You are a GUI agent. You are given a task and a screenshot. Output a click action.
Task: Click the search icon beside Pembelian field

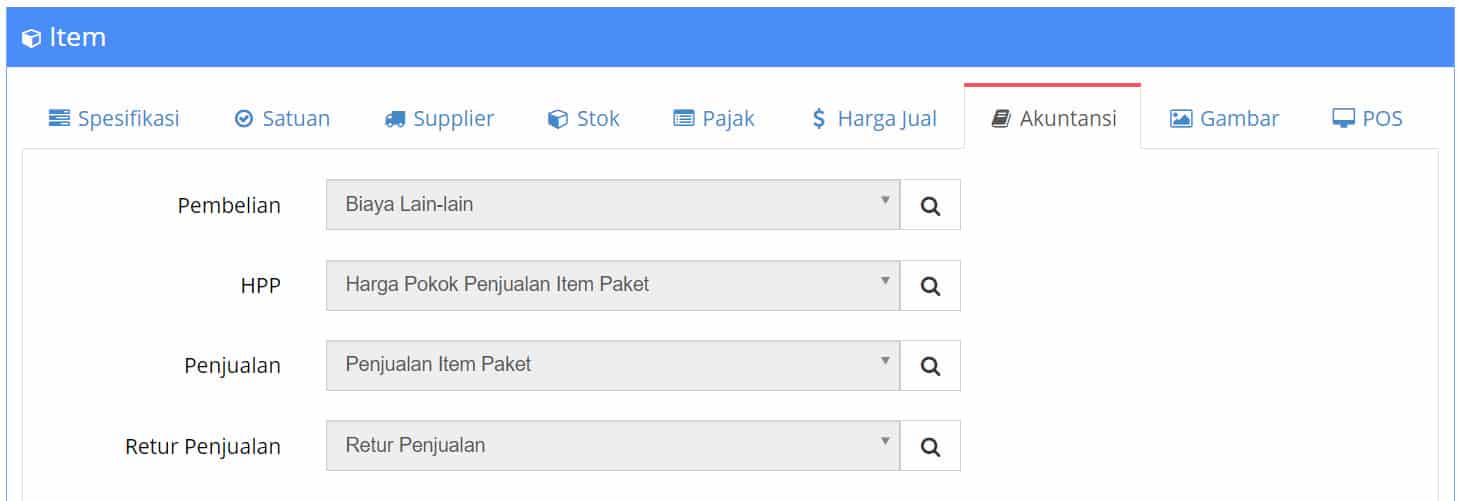930,205
